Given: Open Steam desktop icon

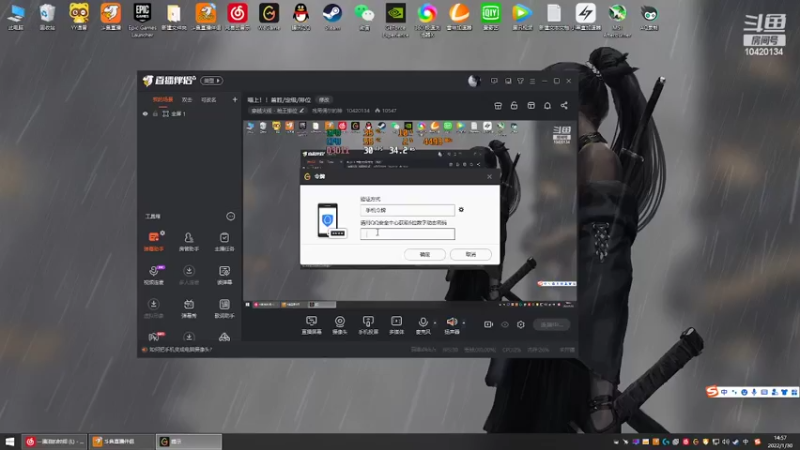Looking at the screenshot, I should [x=332, y=17].
